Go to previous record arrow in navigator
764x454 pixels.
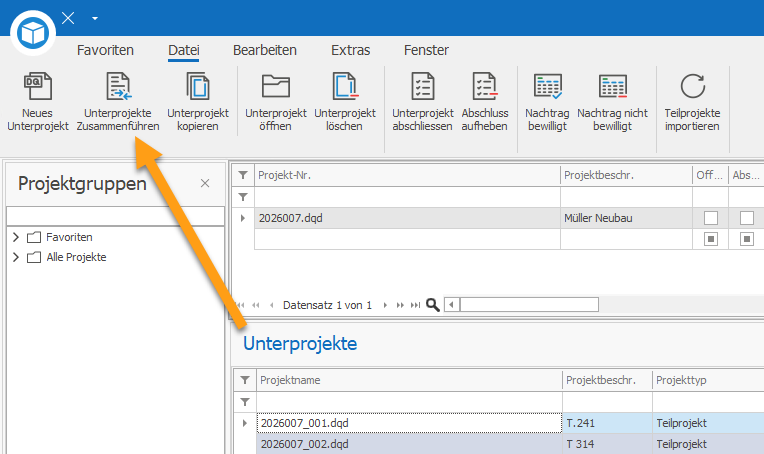271,305
